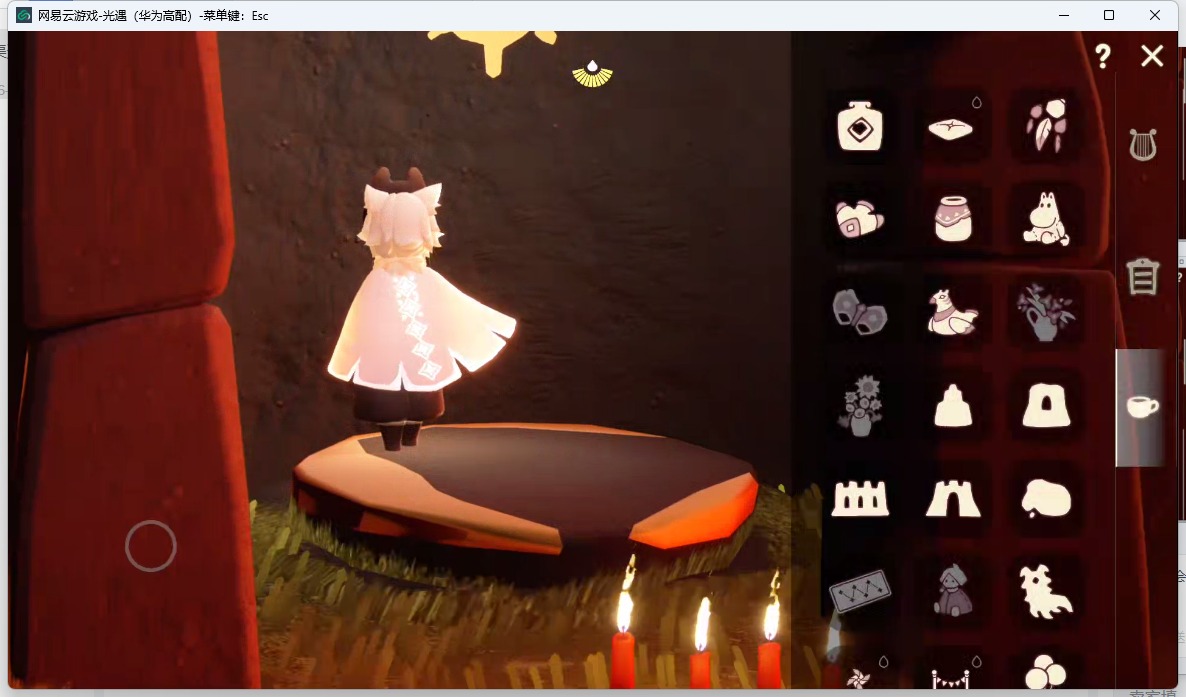Select the heart-shaped pillow prop

click(859, 219)
